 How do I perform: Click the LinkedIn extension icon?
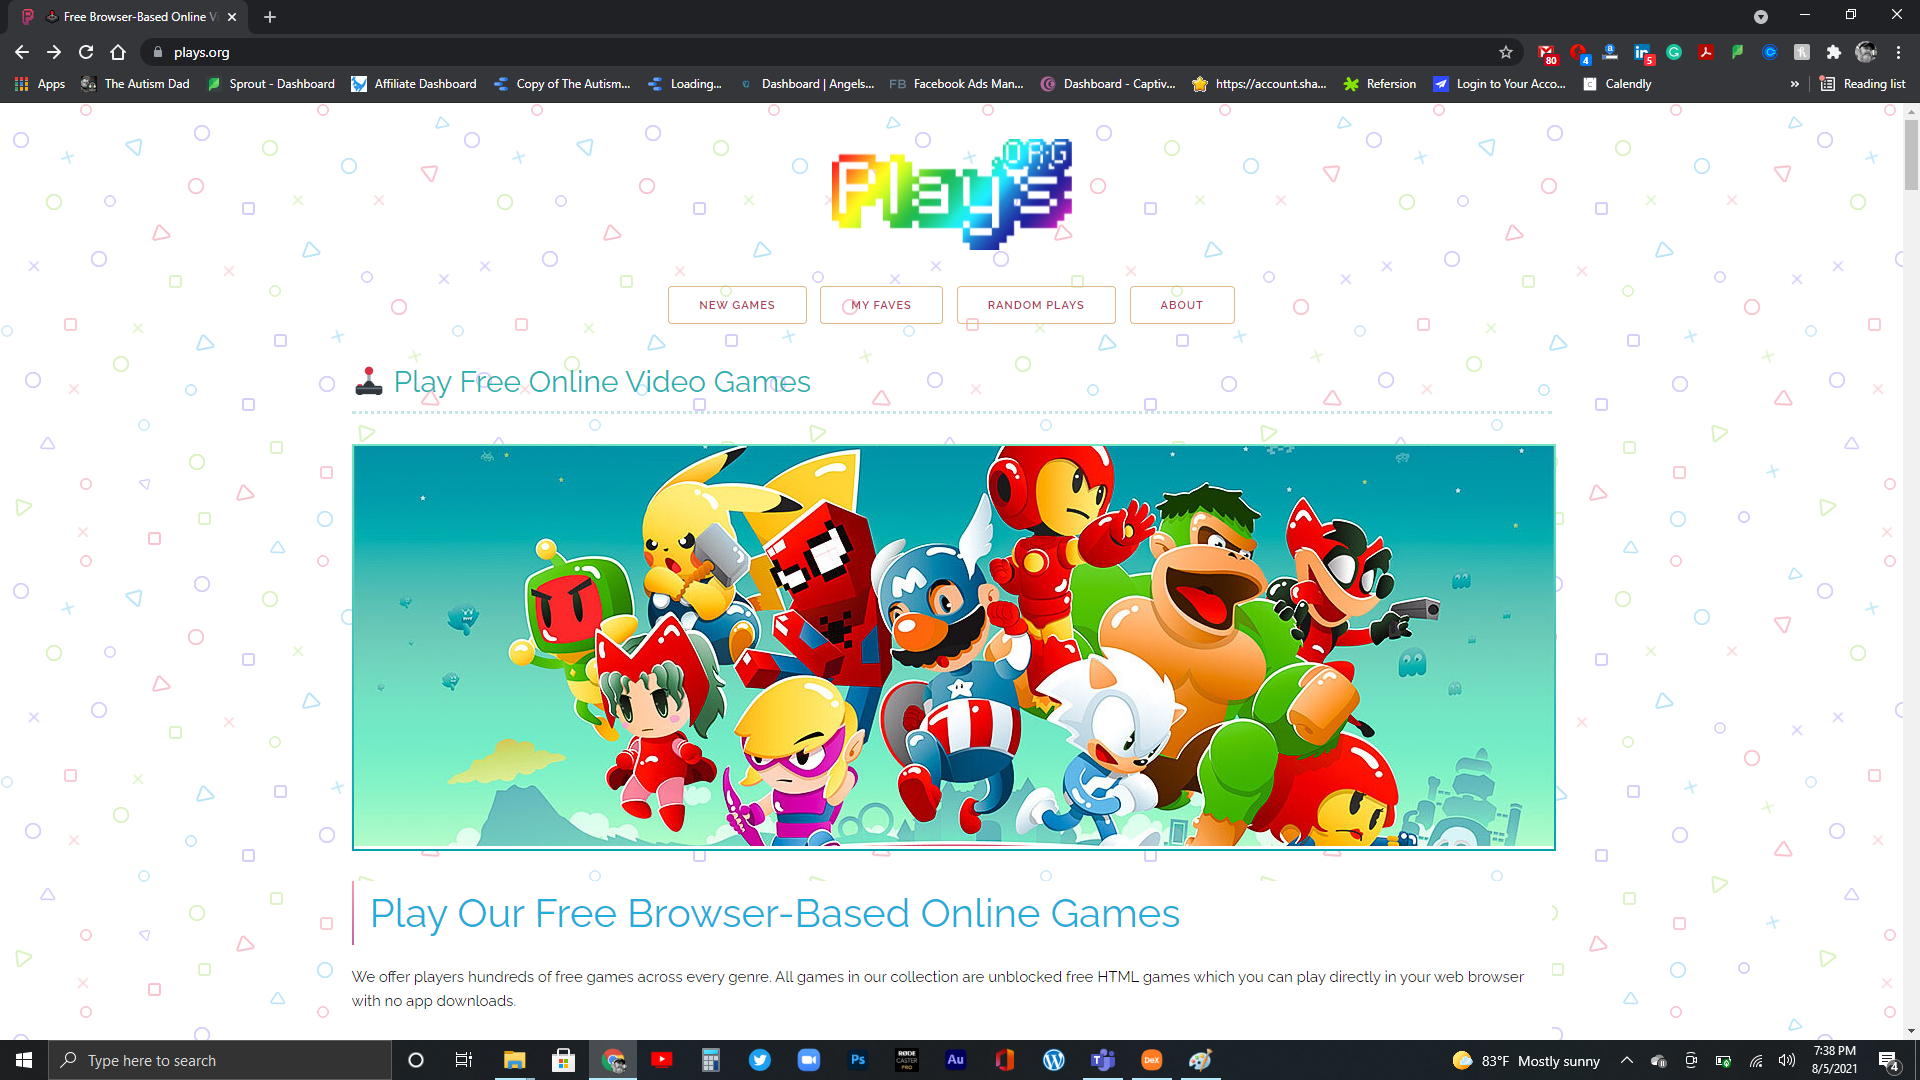(x=1642, y=53)
